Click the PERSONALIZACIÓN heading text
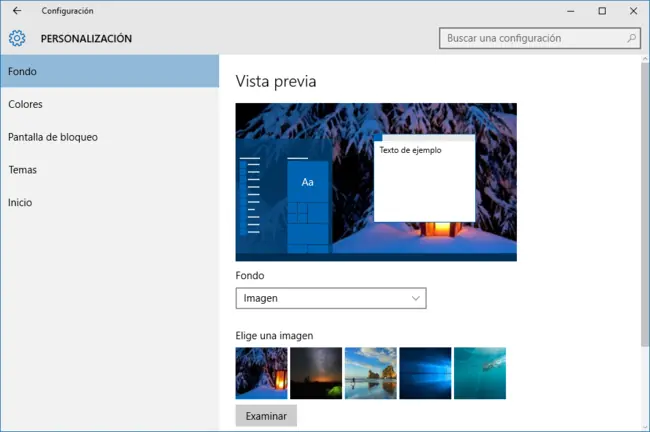Image resolution: width=650 pixels, height=432 pixels. point(86,39)
